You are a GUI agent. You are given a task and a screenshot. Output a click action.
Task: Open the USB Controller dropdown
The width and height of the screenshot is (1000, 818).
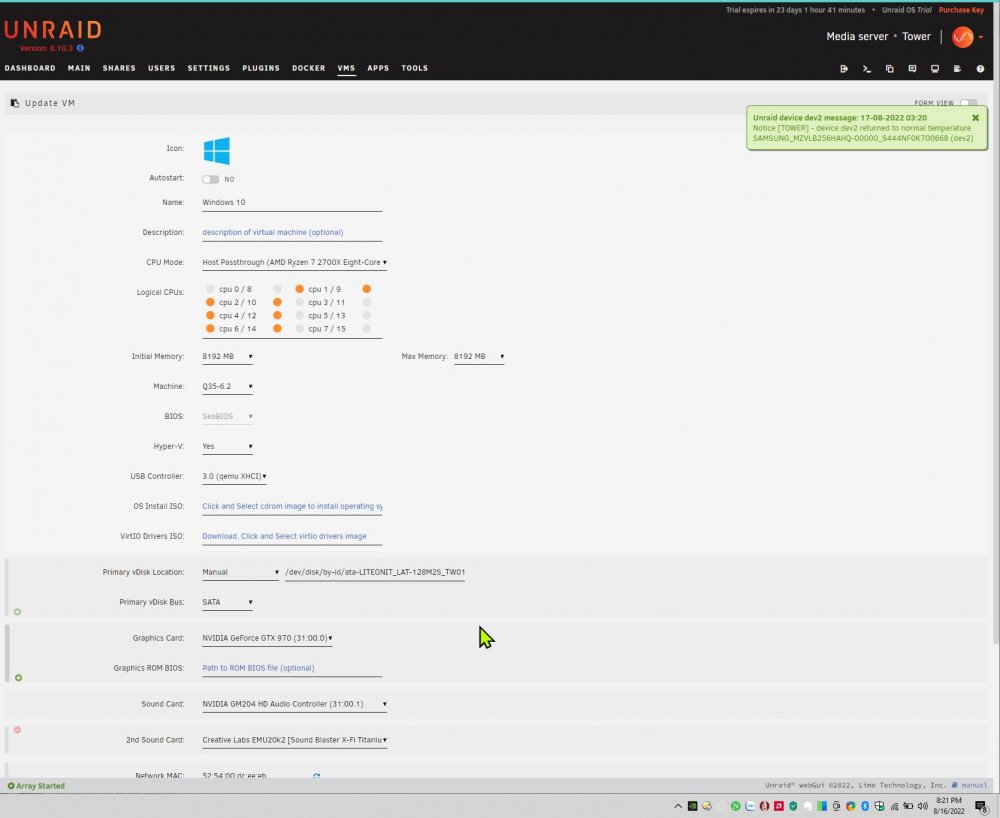coord(234,476)
